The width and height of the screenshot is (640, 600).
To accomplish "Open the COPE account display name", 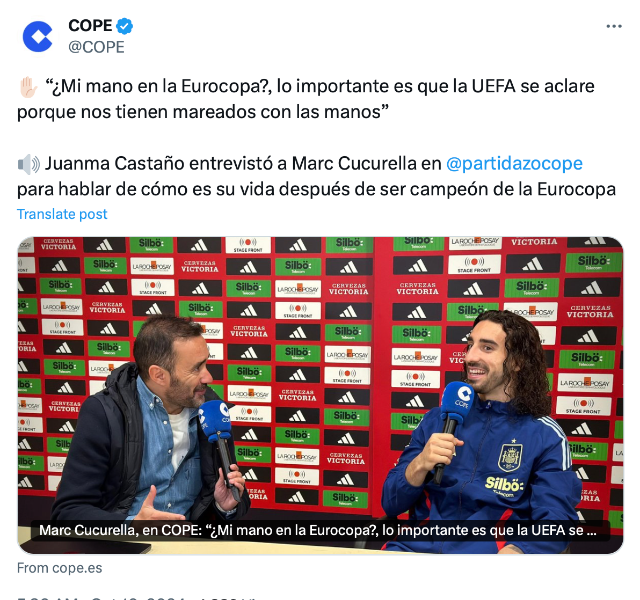I will tap(90, 26).
